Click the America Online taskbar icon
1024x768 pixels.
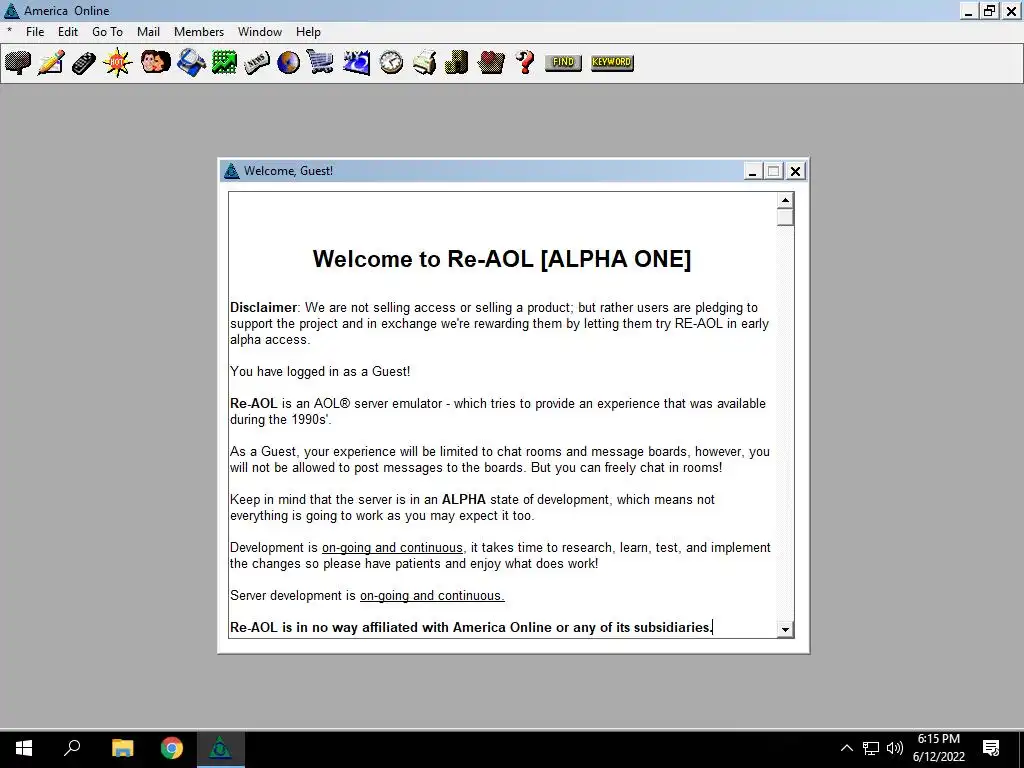tap(221, 748)
